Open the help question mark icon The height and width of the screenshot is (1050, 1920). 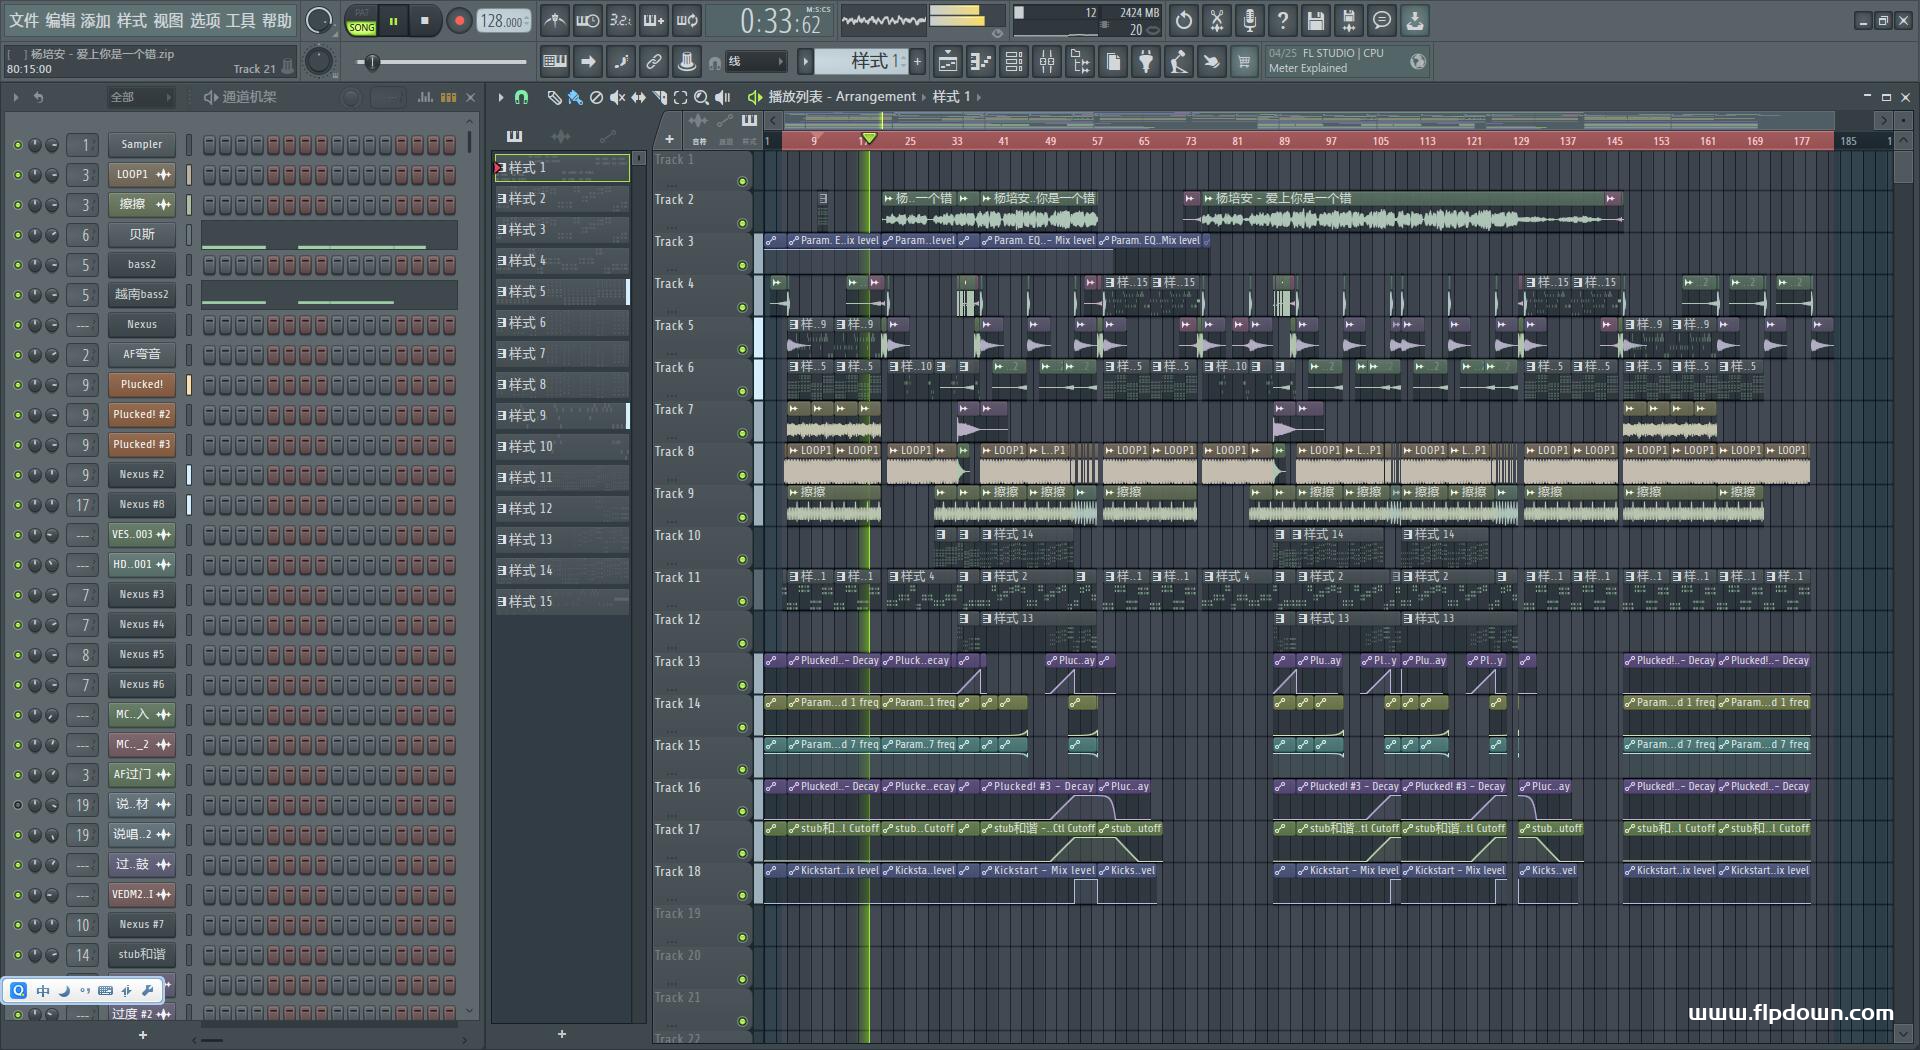point(1283,20)
